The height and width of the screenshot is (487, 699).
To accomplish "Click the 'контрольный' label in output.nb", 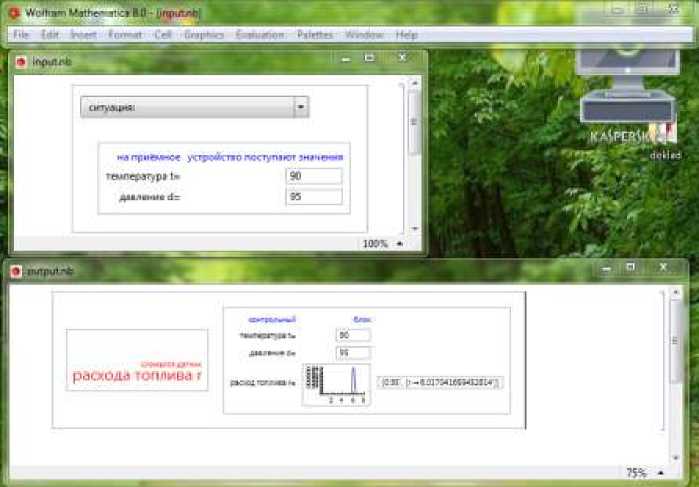I will click(271, 319).
